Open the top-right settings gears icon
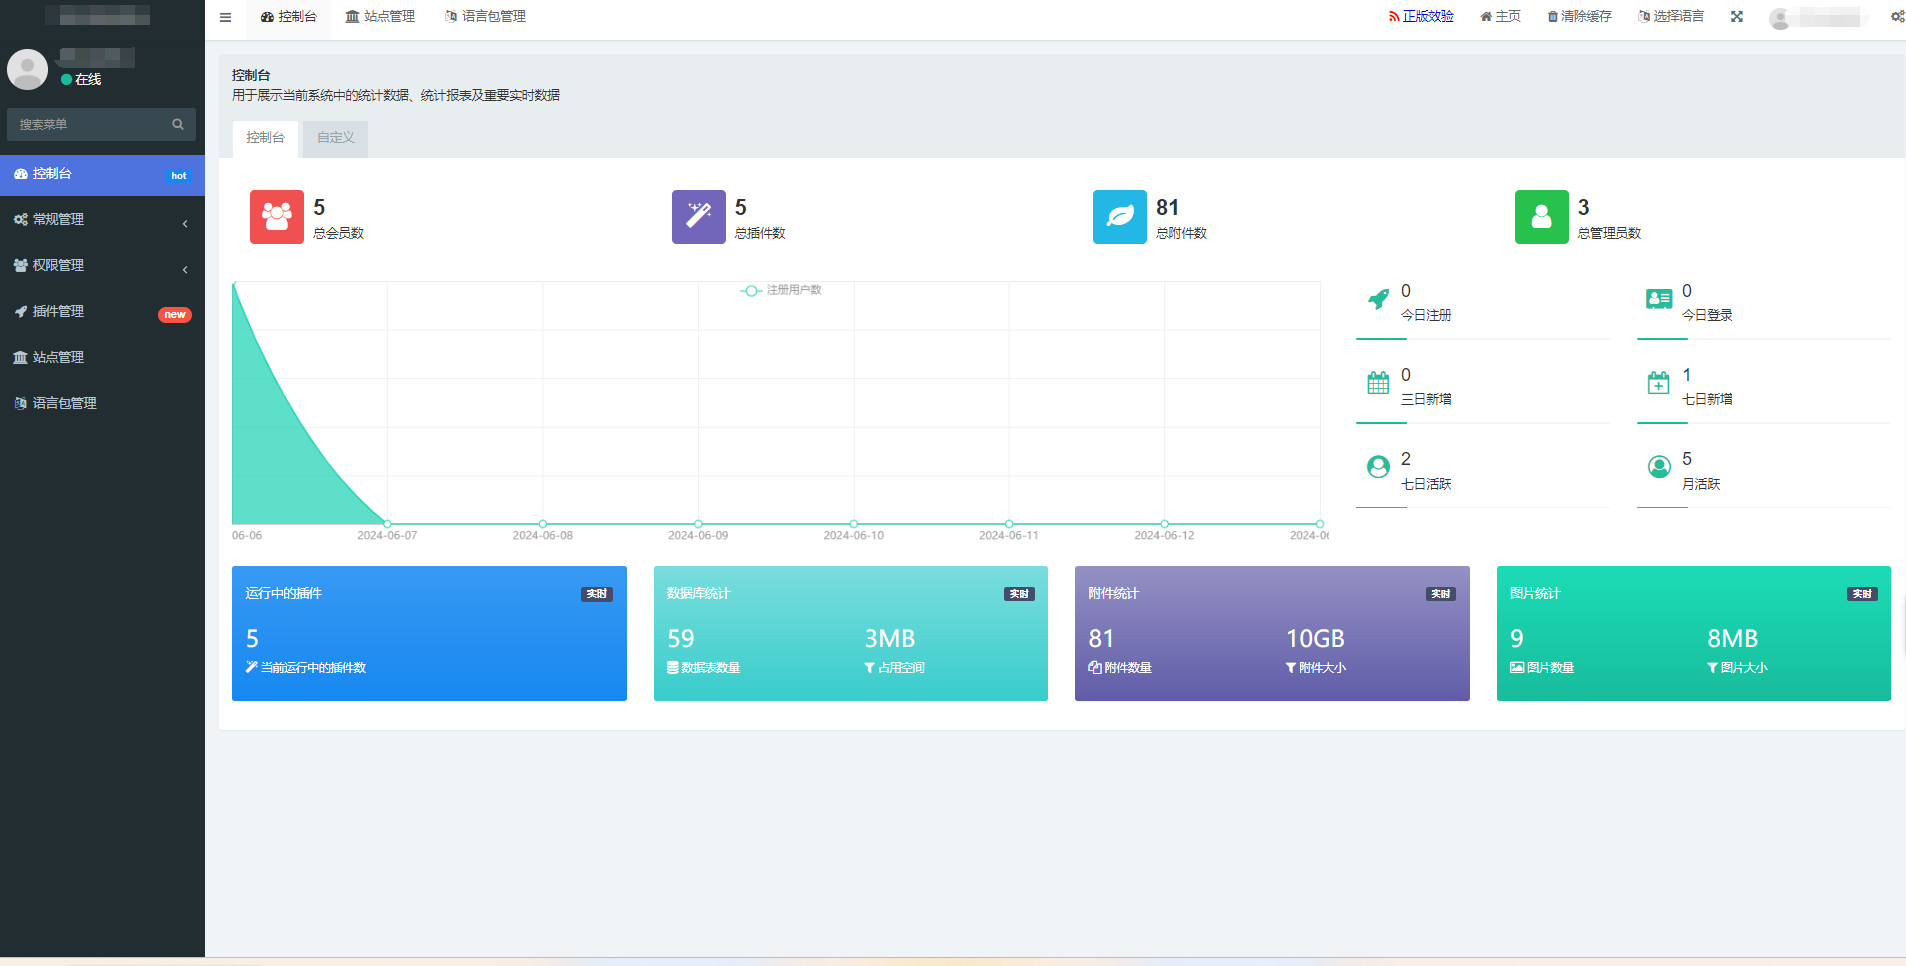1906x966 pixels. coord(1896,17)
